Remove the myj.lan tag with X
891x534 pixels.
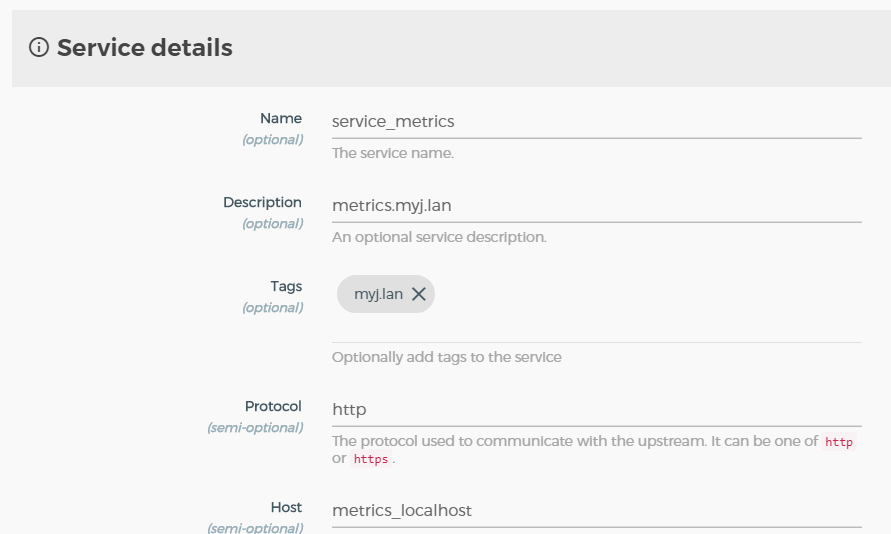[419, 294]
